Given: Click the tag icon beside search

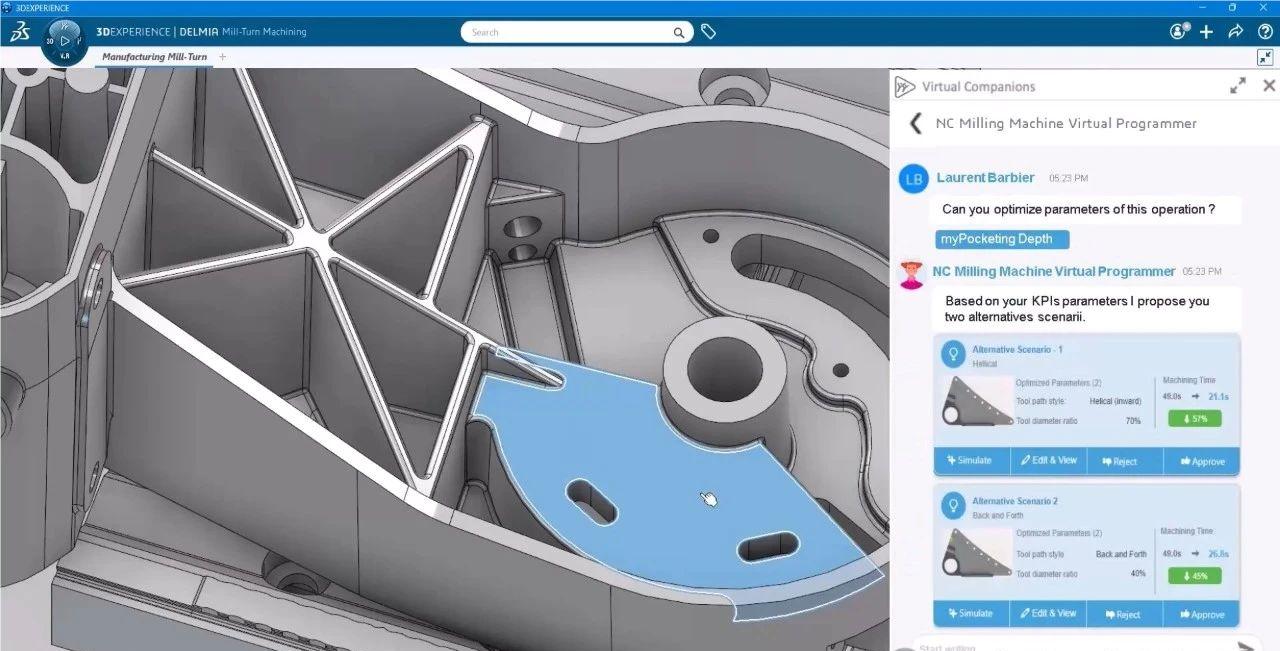Looking at the screenshot, I should (x=708, y=32).
